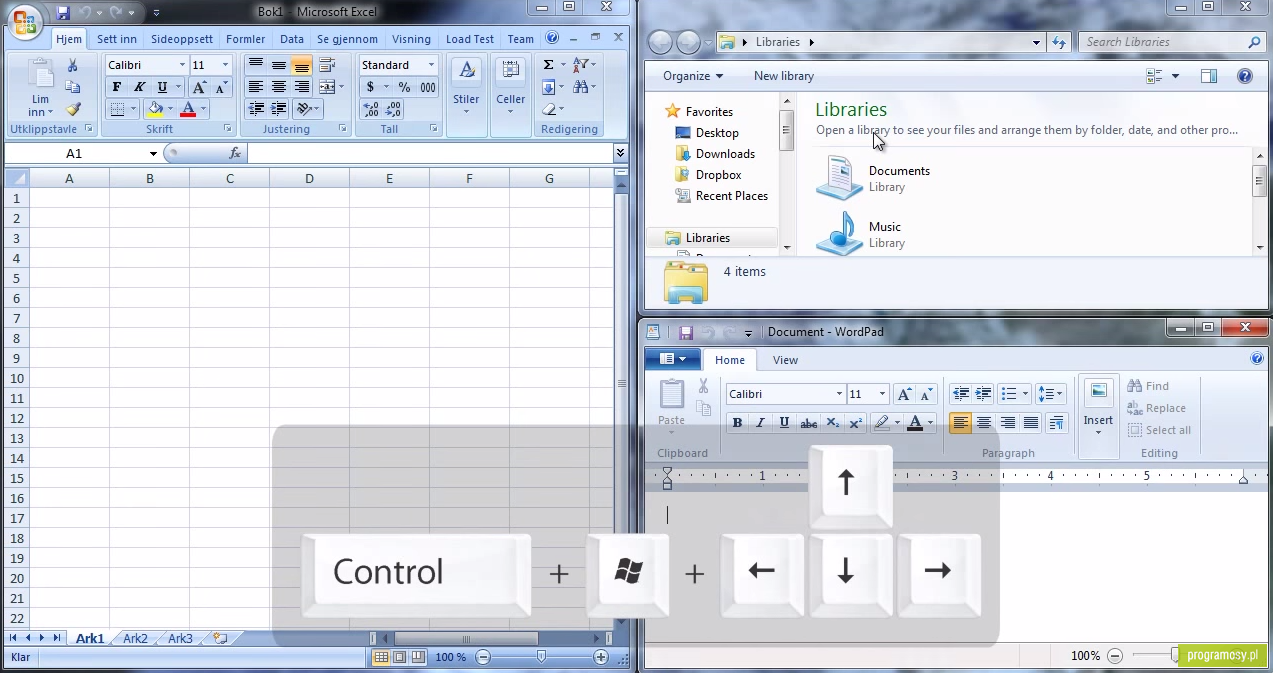1273x673 pixels.
Task: Click Excel zoom in plus button
Action: coord(601,657)
